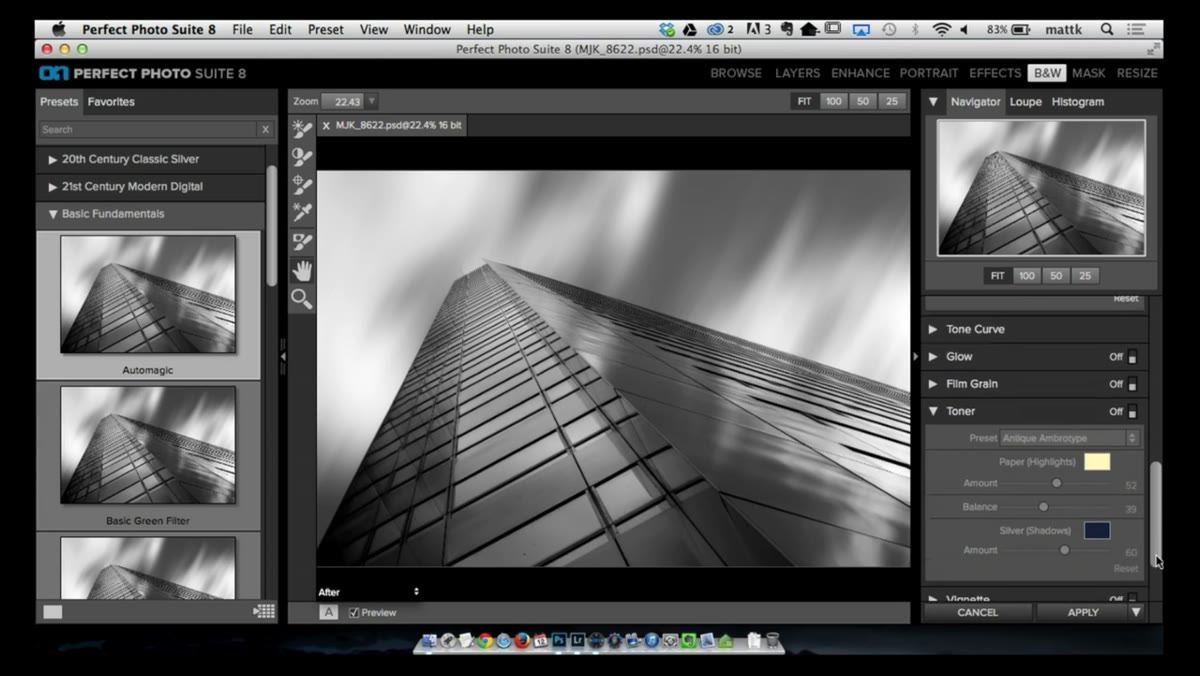
Task: Open the Silver (Shadows) color swatch
Action: click(x=1097, y=531)
